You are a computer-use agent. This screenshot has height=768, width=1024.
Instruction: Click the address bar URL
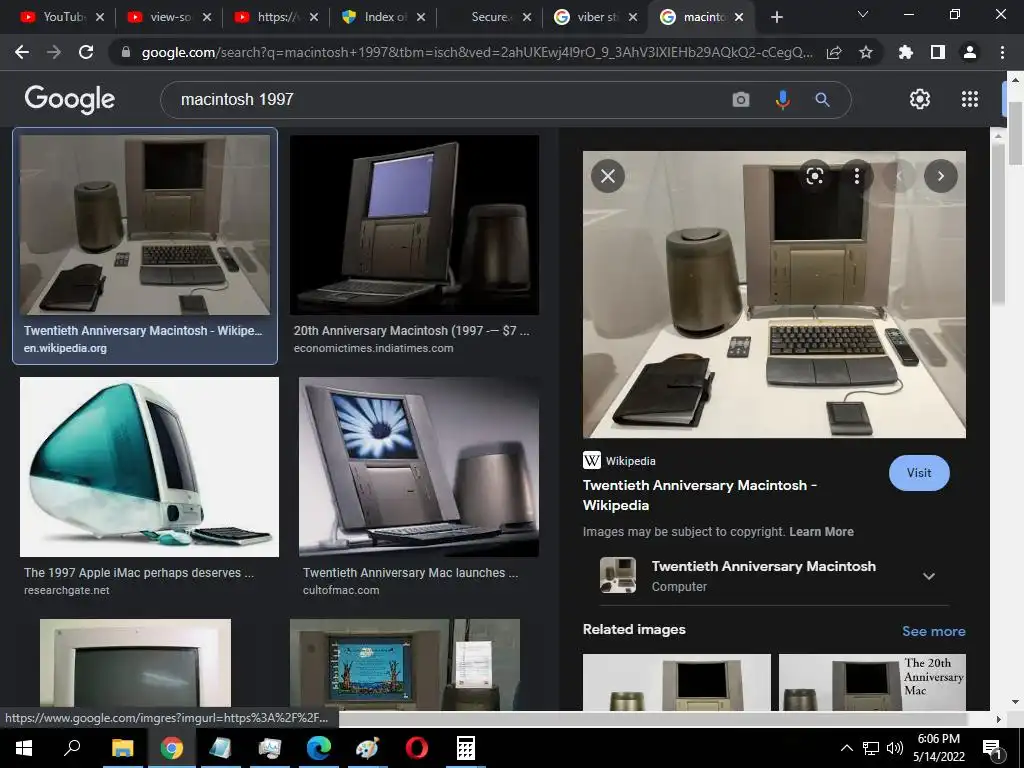coord(477,53)
